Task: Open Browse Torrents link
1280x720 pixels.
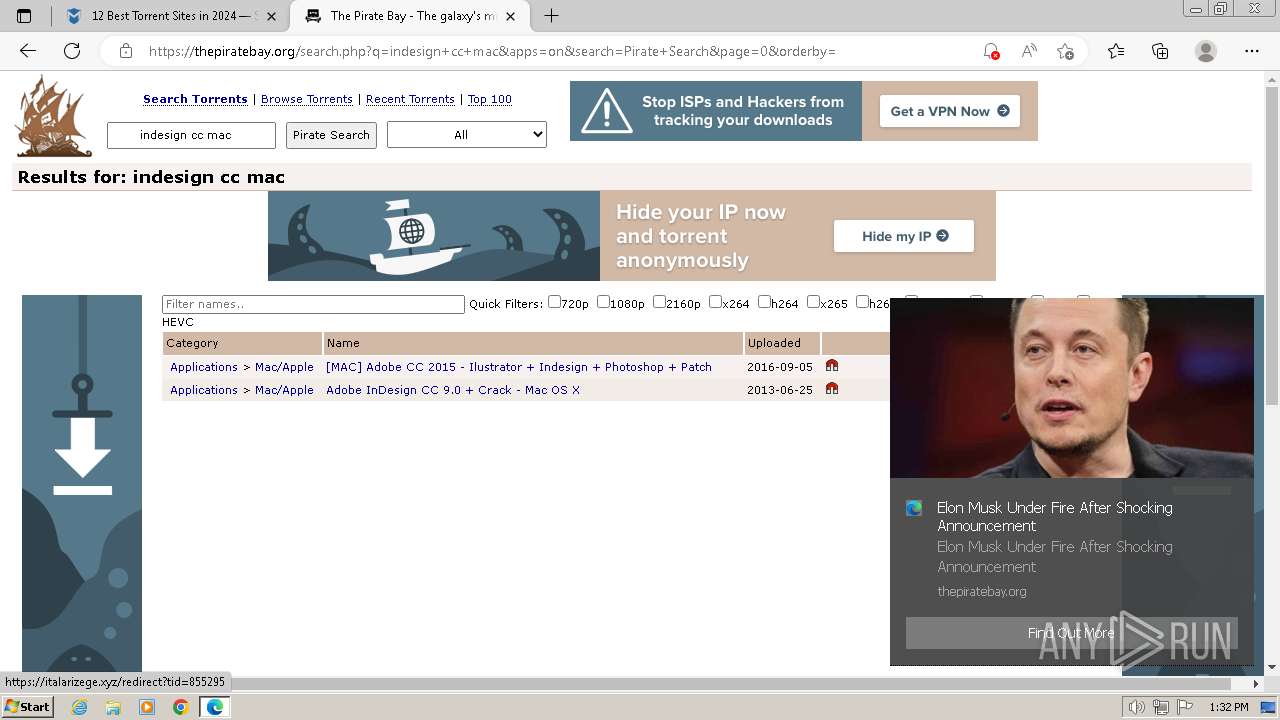Action: pos(307,99)
